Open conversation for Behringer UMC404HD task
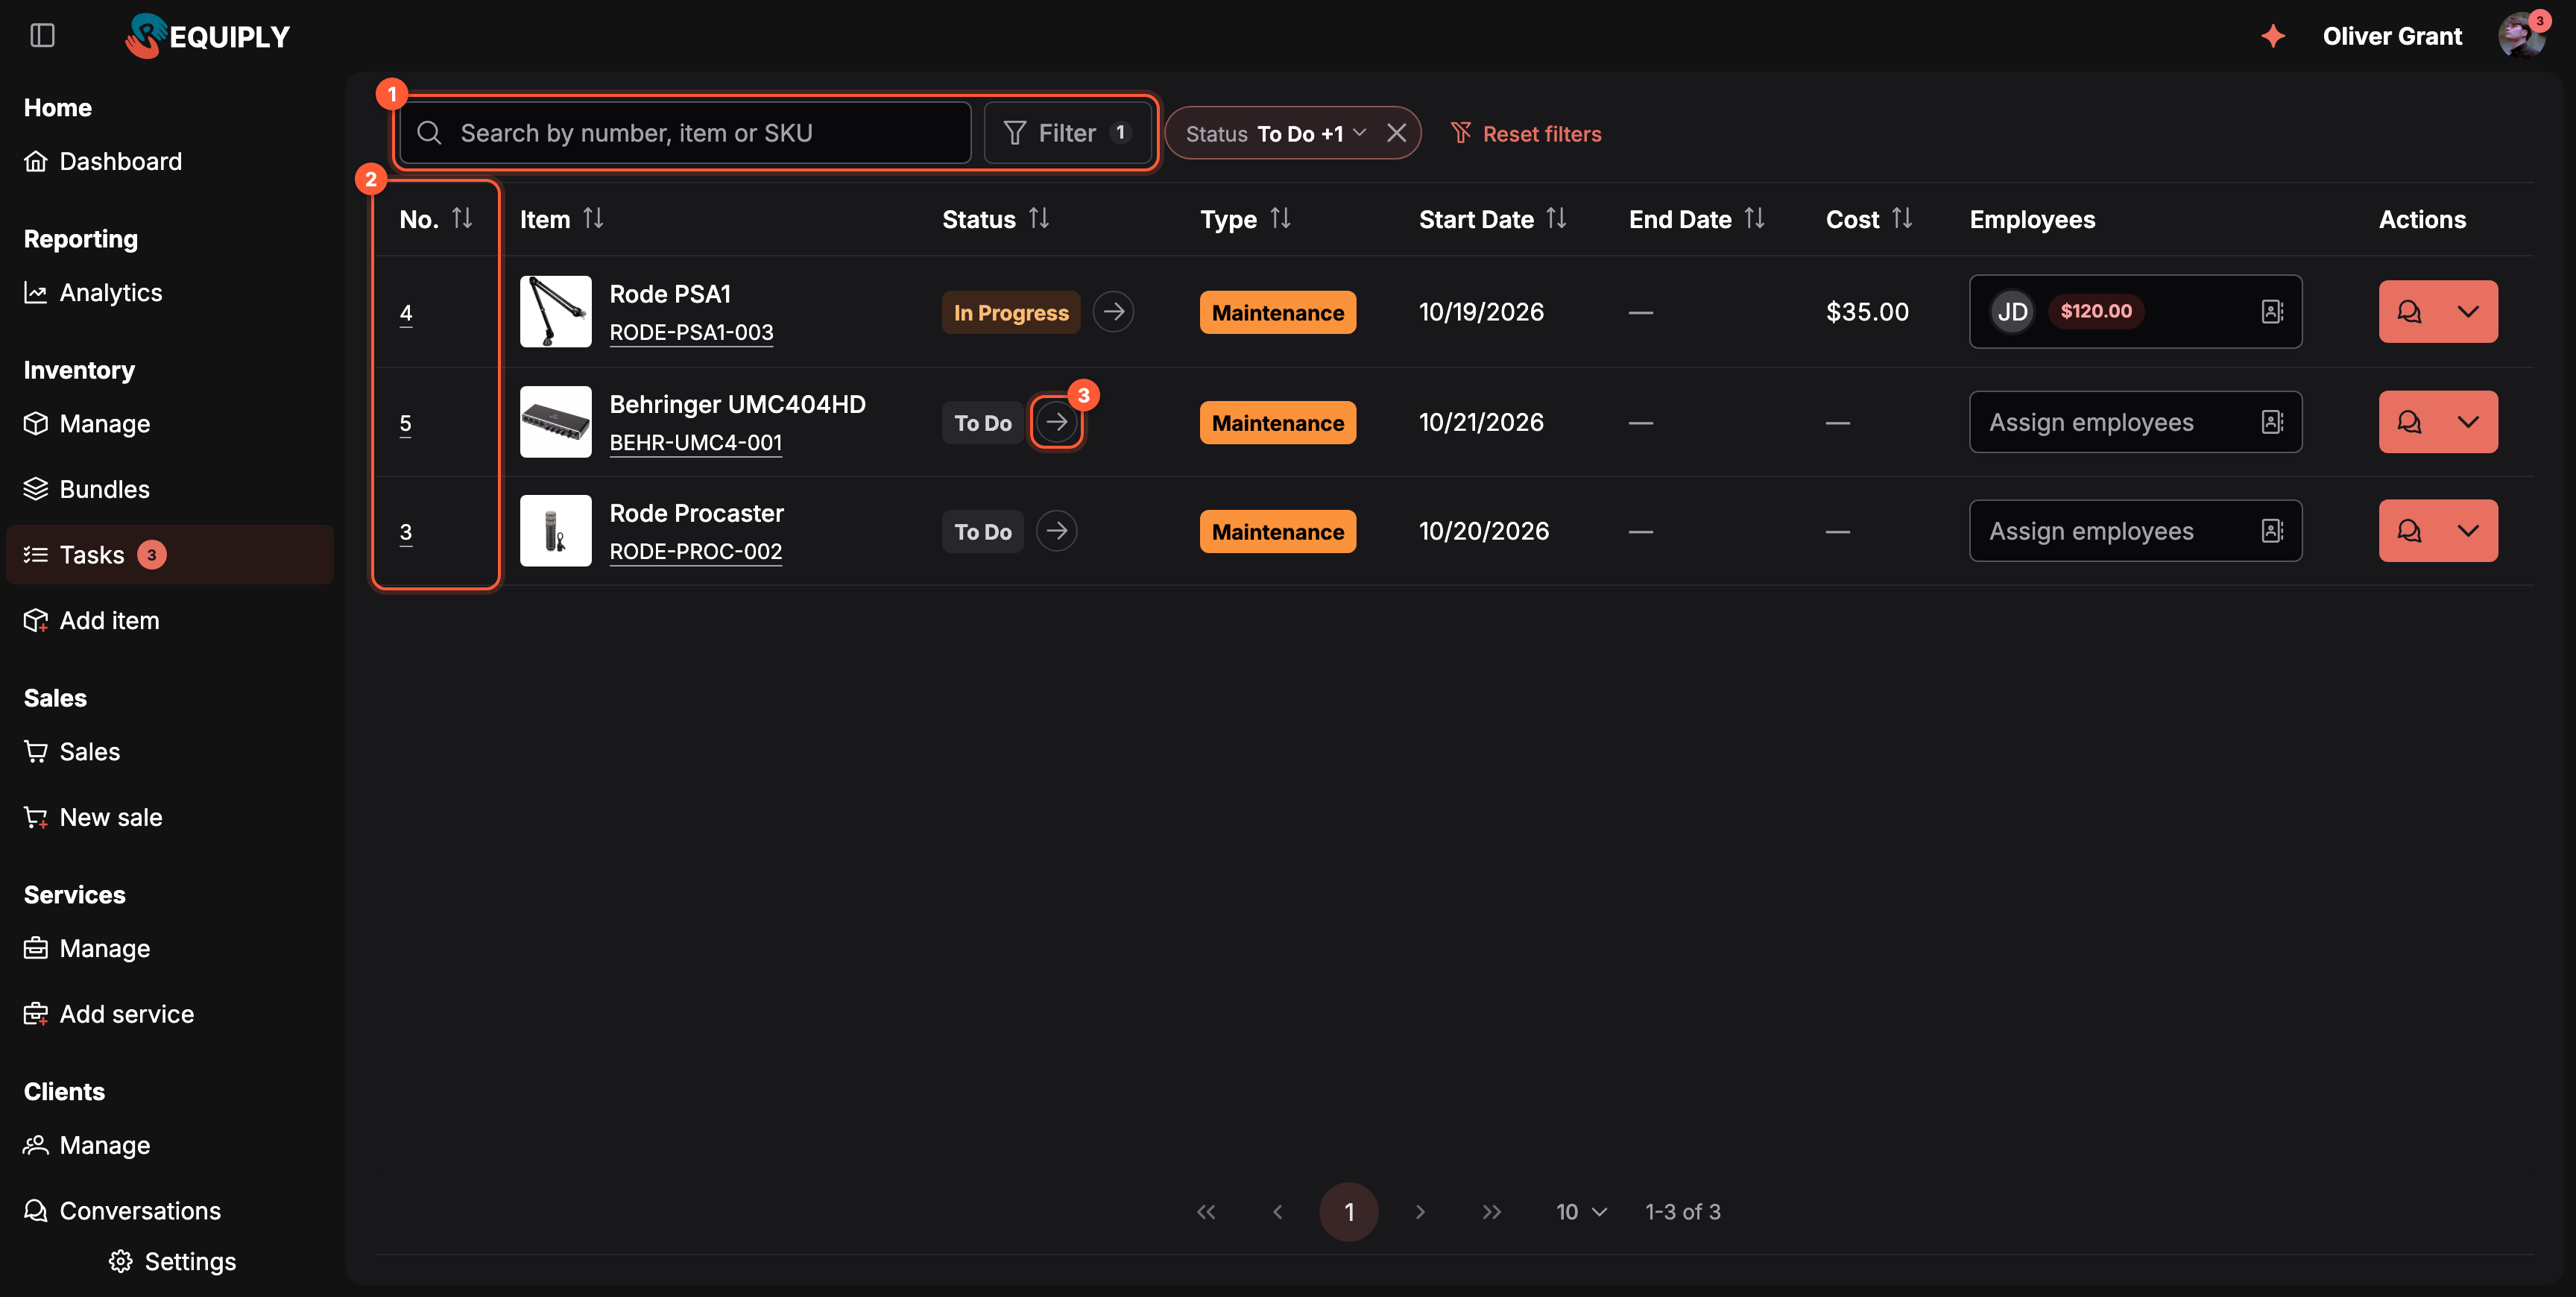The width and height of the screenshot is (2576, 1297). 2409,422
